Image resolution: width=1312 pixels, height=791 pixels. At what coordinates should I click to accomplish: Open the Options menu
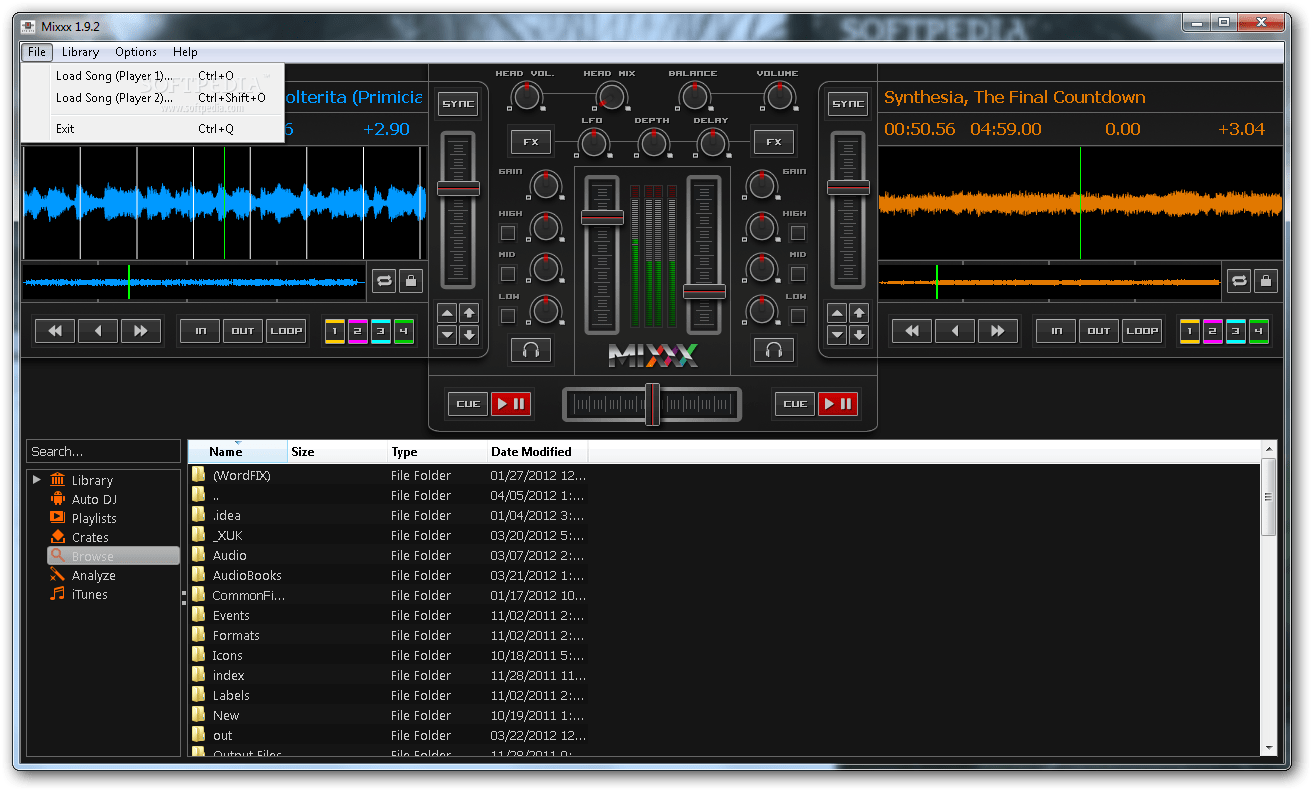[x=136, y=52]
